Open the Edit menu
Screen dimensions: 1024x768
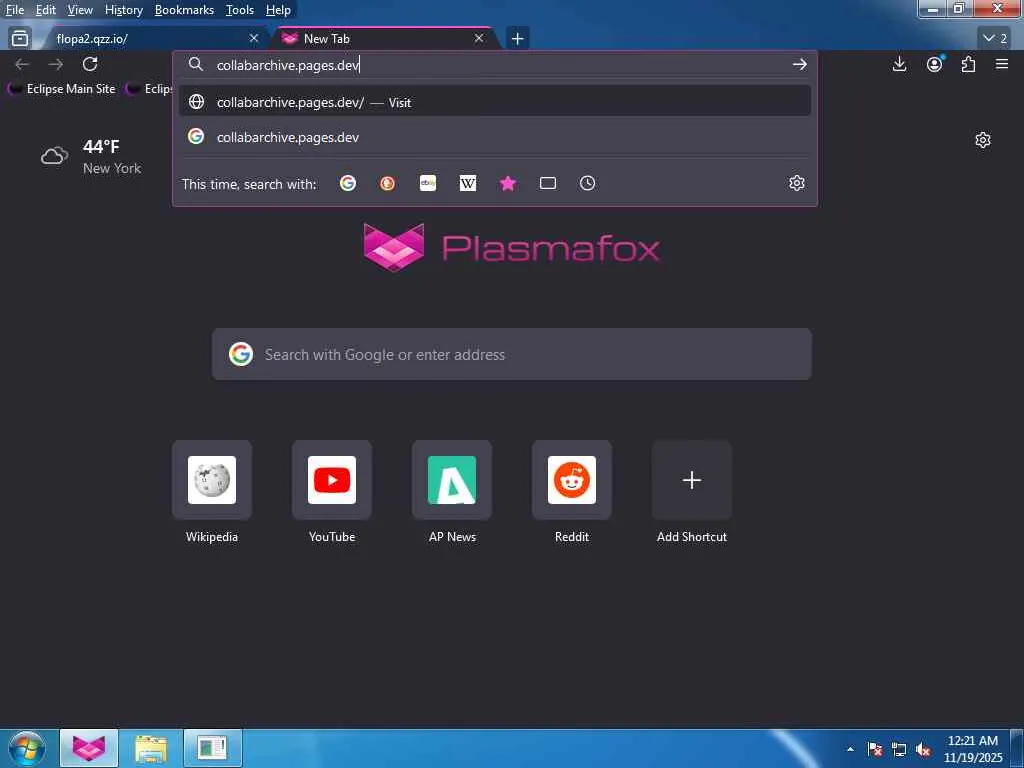pyautogui.click(x=45, y=10)
